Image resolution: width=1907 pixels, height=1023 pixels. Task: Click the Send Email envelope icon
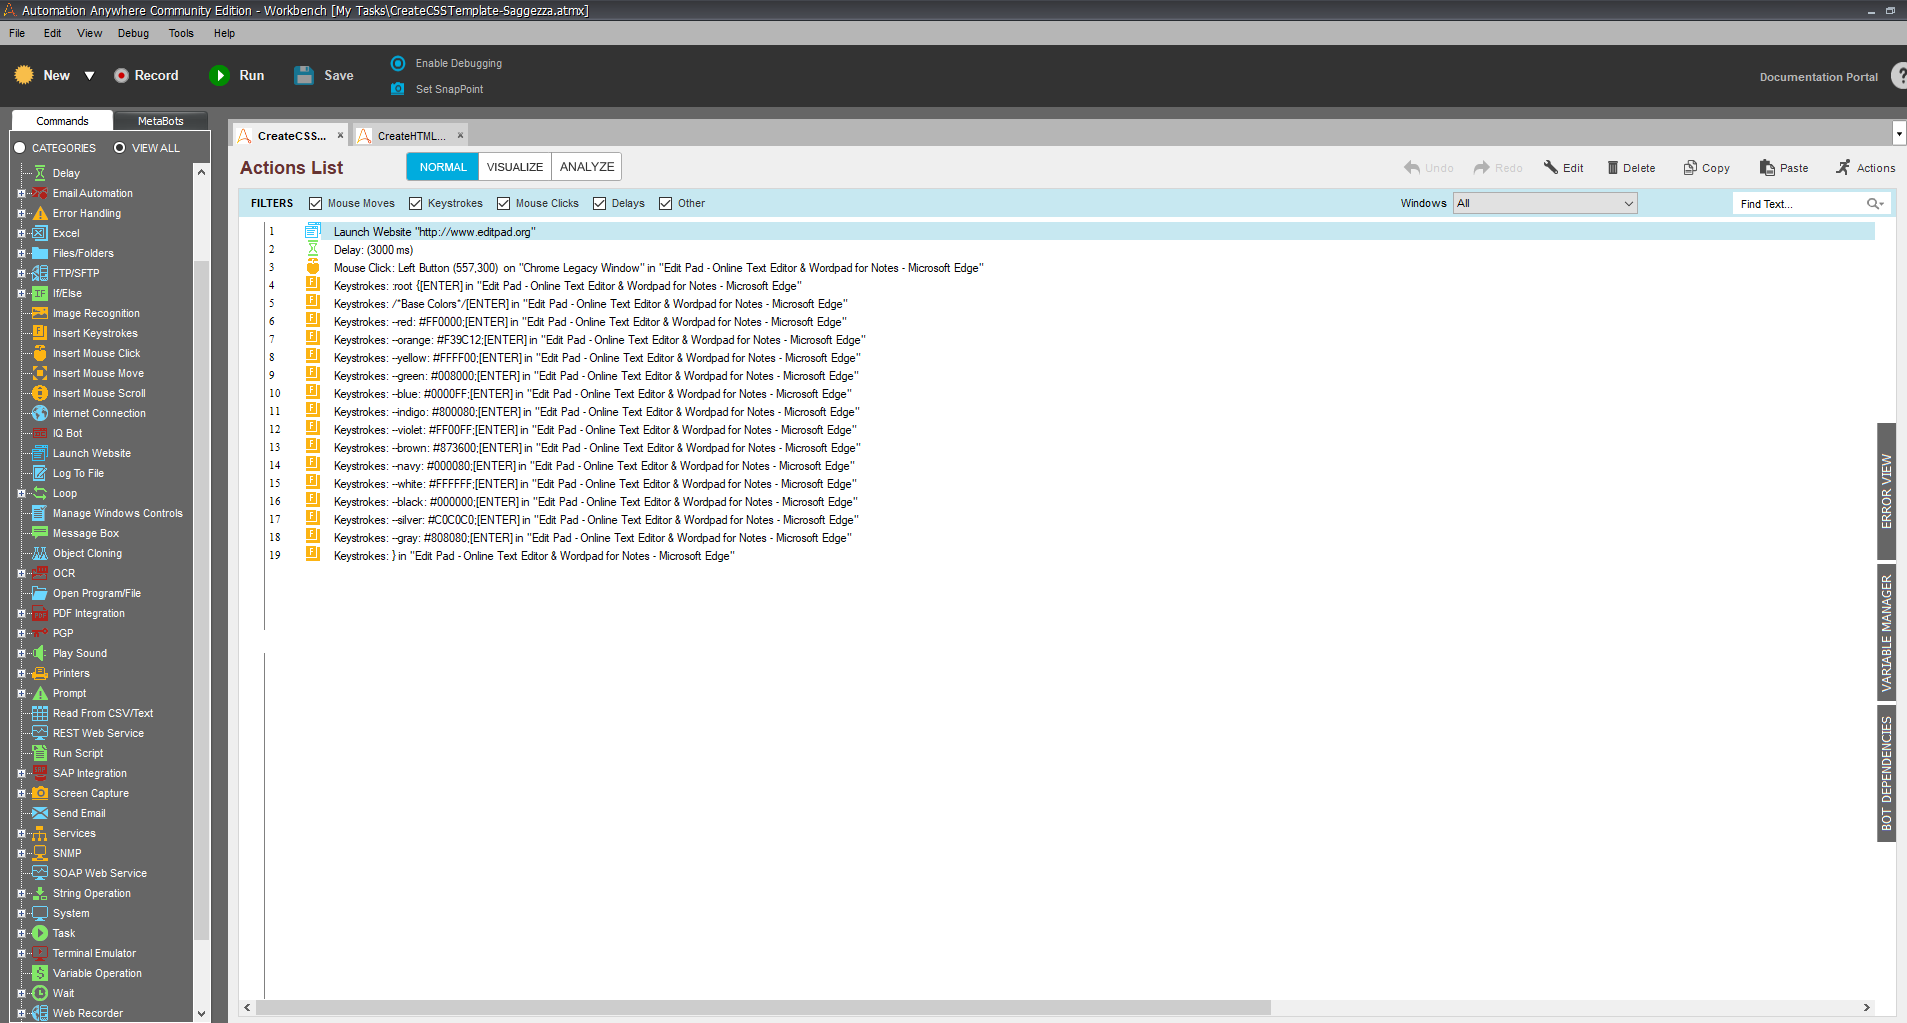[x=40, y=813]
